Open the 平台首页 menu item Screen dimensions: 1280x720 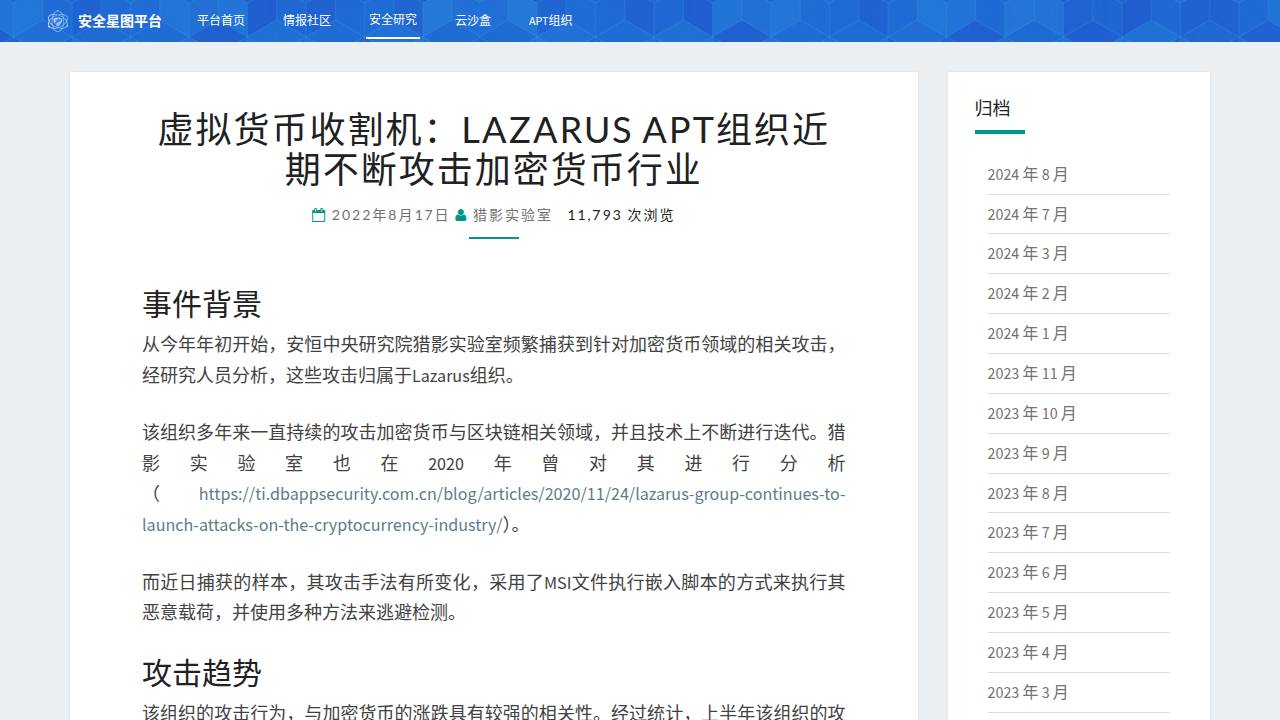221,20
